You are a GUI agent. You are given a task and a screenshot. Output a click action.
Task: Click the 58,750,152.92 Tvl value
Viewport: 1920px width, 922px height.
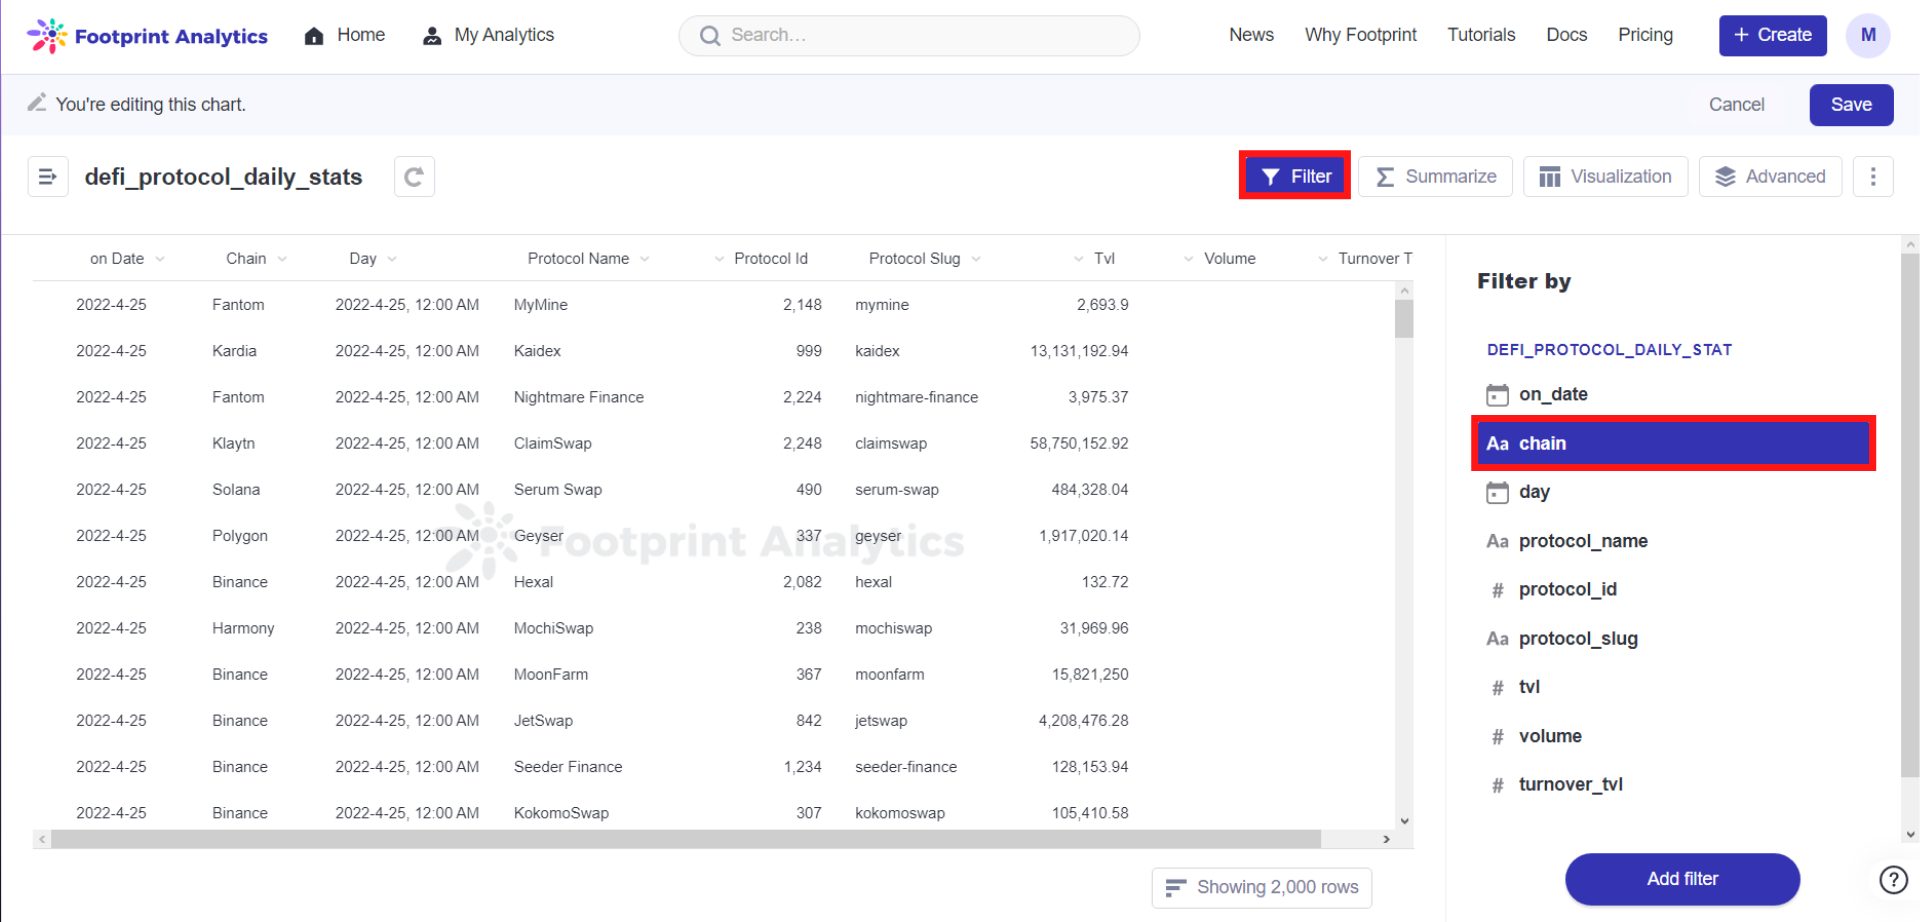[x=1079, y=444]
